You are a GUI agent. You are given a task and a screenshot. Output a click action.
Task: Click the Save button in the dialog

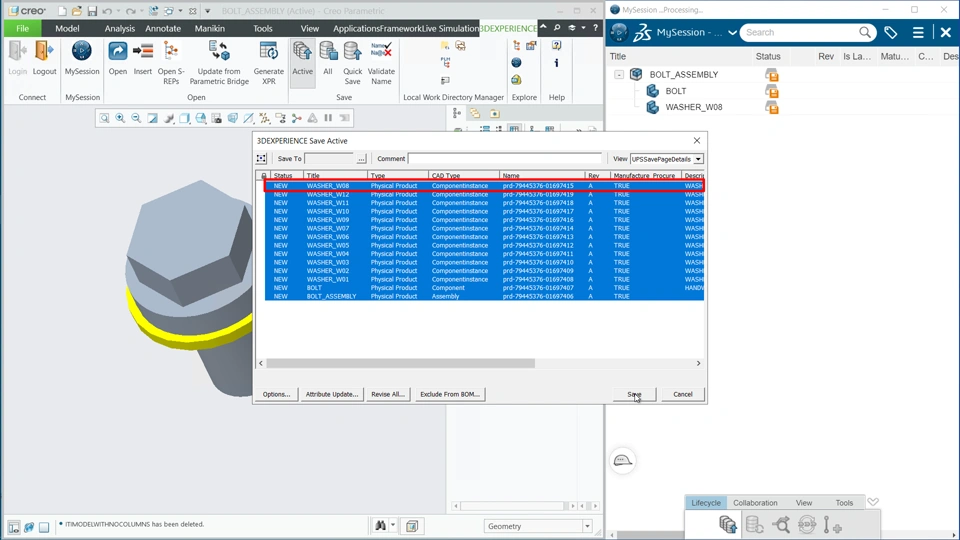[634, 394]
